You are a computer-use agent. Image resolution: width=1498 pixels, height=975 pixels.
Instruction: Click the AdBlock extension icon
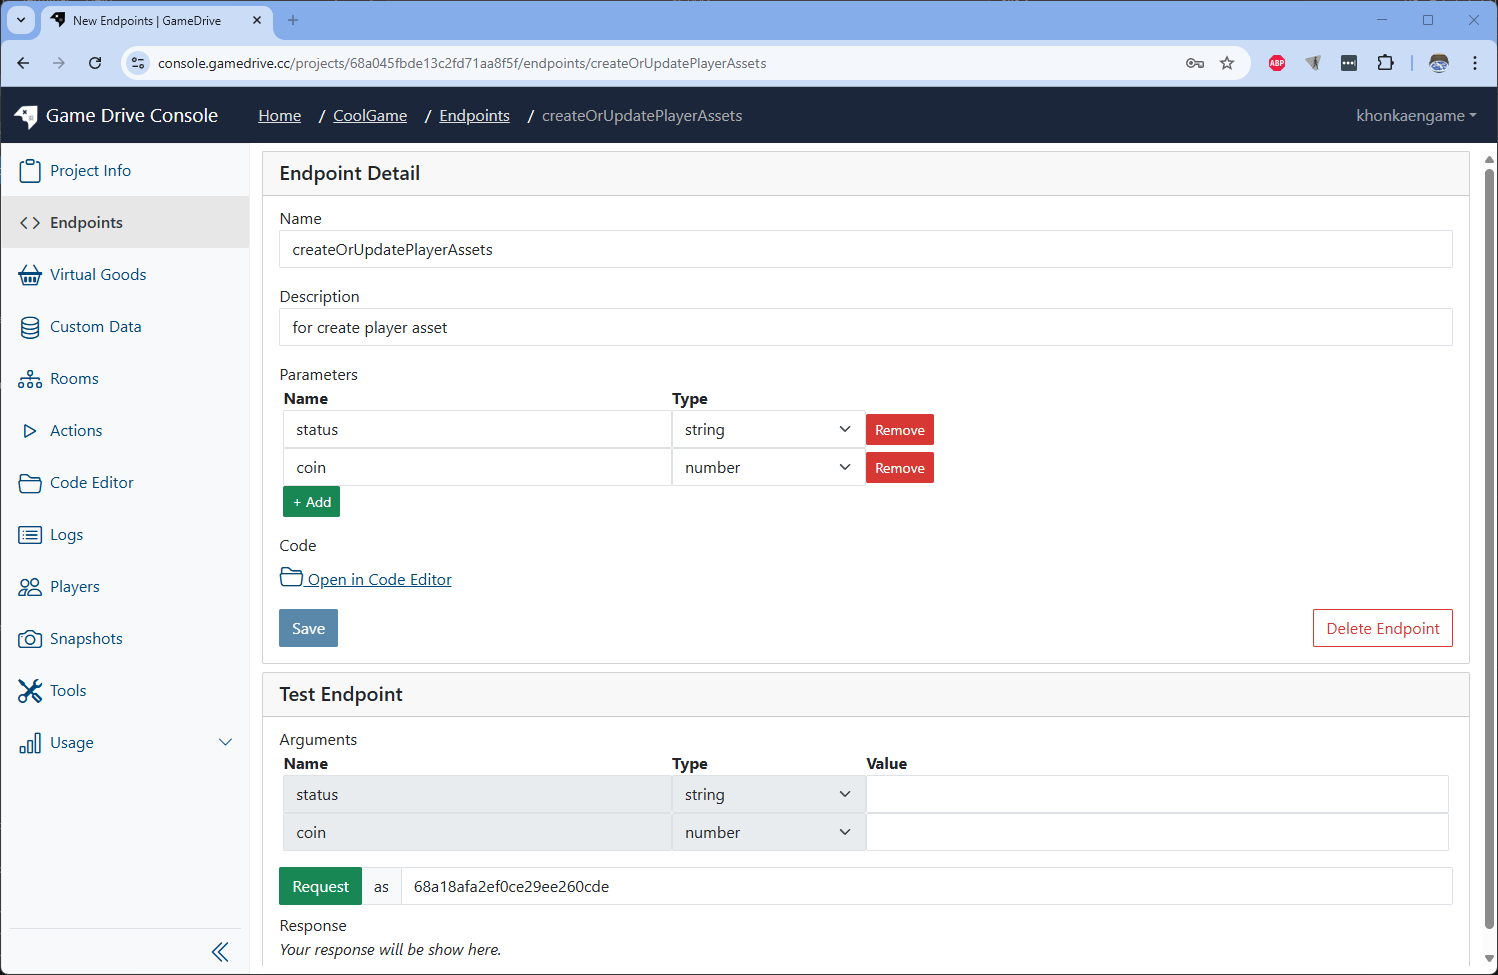click(x=1276, y=62)
